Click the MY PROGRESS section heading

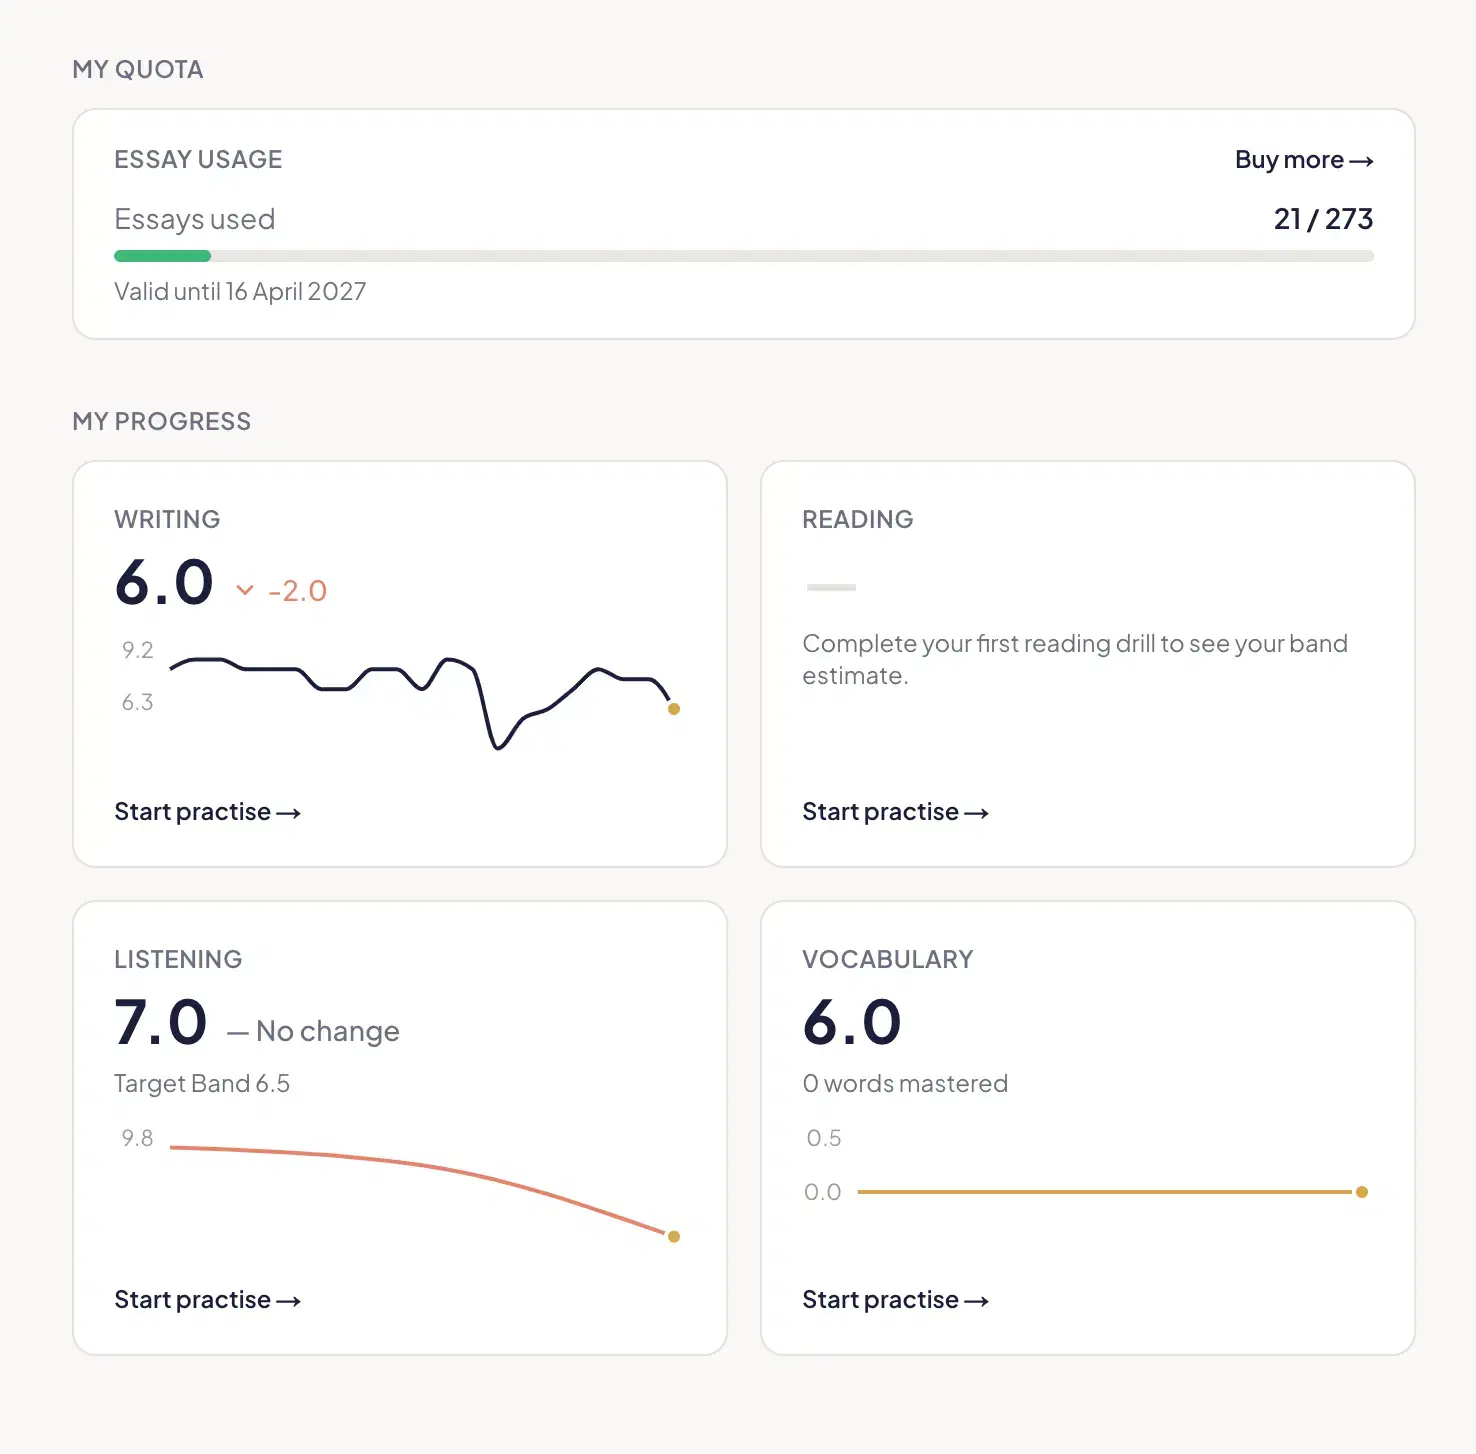tap(162, 422)
